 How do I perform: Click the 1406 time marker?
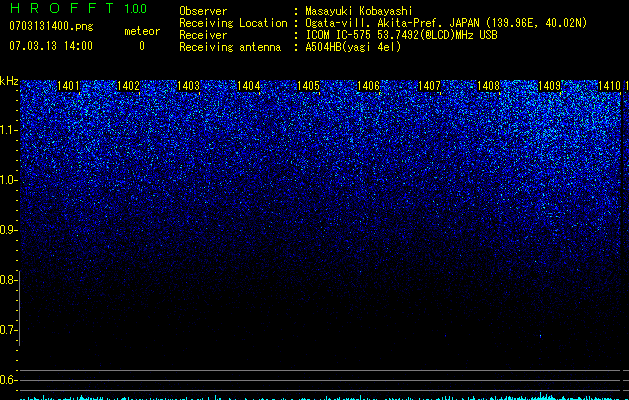coord(369,86)
